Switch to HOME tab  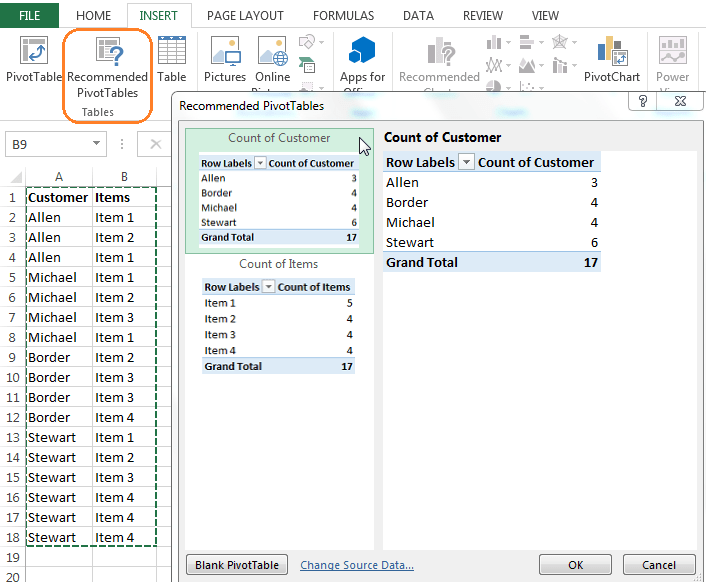coord(93,16)
